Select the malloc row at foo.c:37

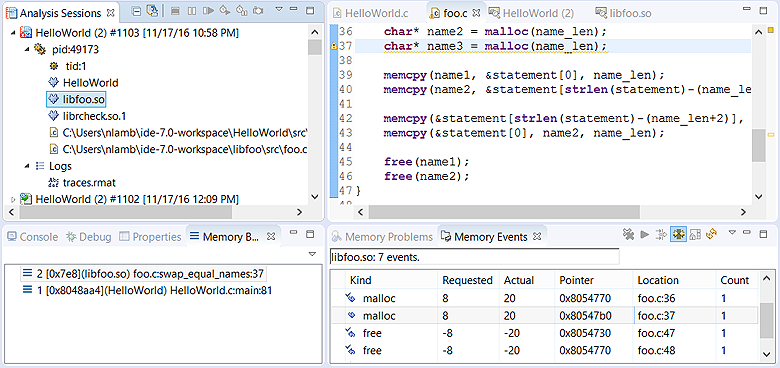click(545, 315)
